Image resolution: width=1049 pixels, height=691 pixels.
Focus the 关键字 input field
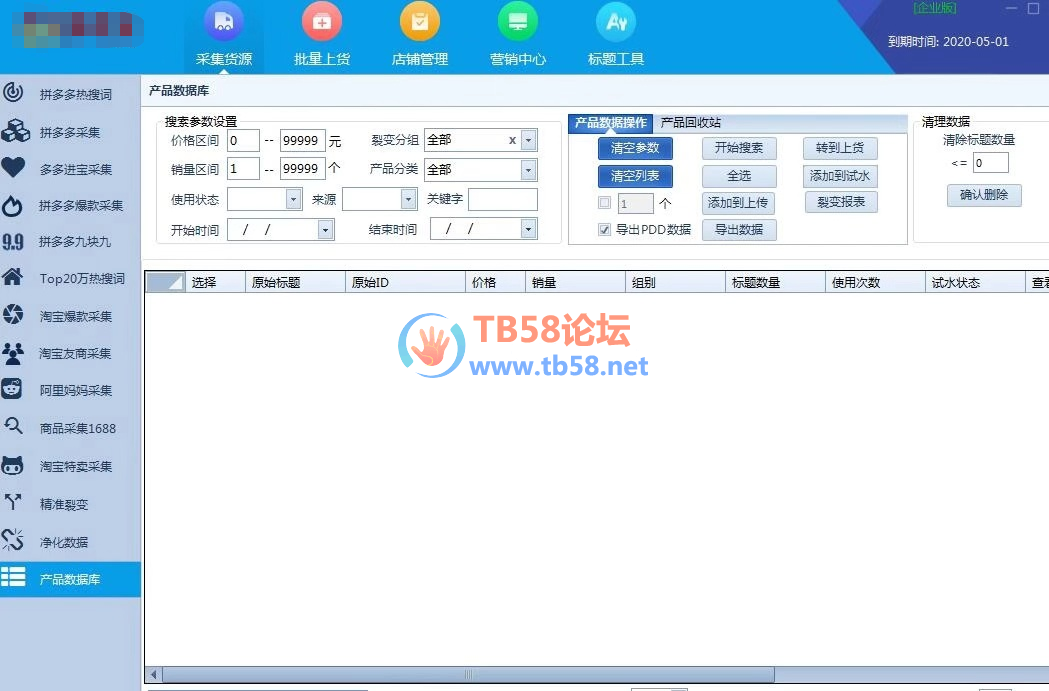(502, 199)
